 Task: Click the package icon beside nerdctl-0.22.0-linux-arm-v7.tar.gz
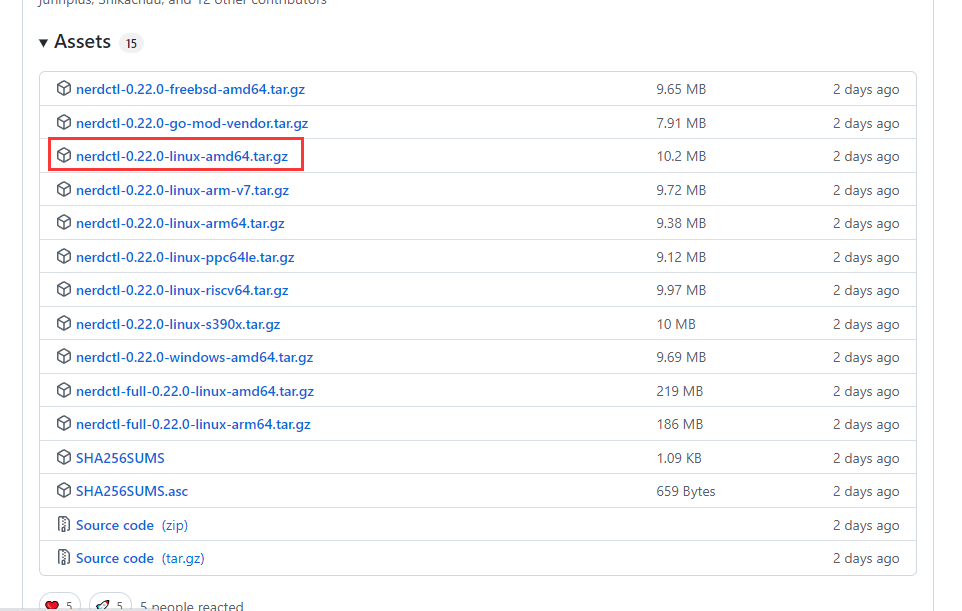click(64, 189)
